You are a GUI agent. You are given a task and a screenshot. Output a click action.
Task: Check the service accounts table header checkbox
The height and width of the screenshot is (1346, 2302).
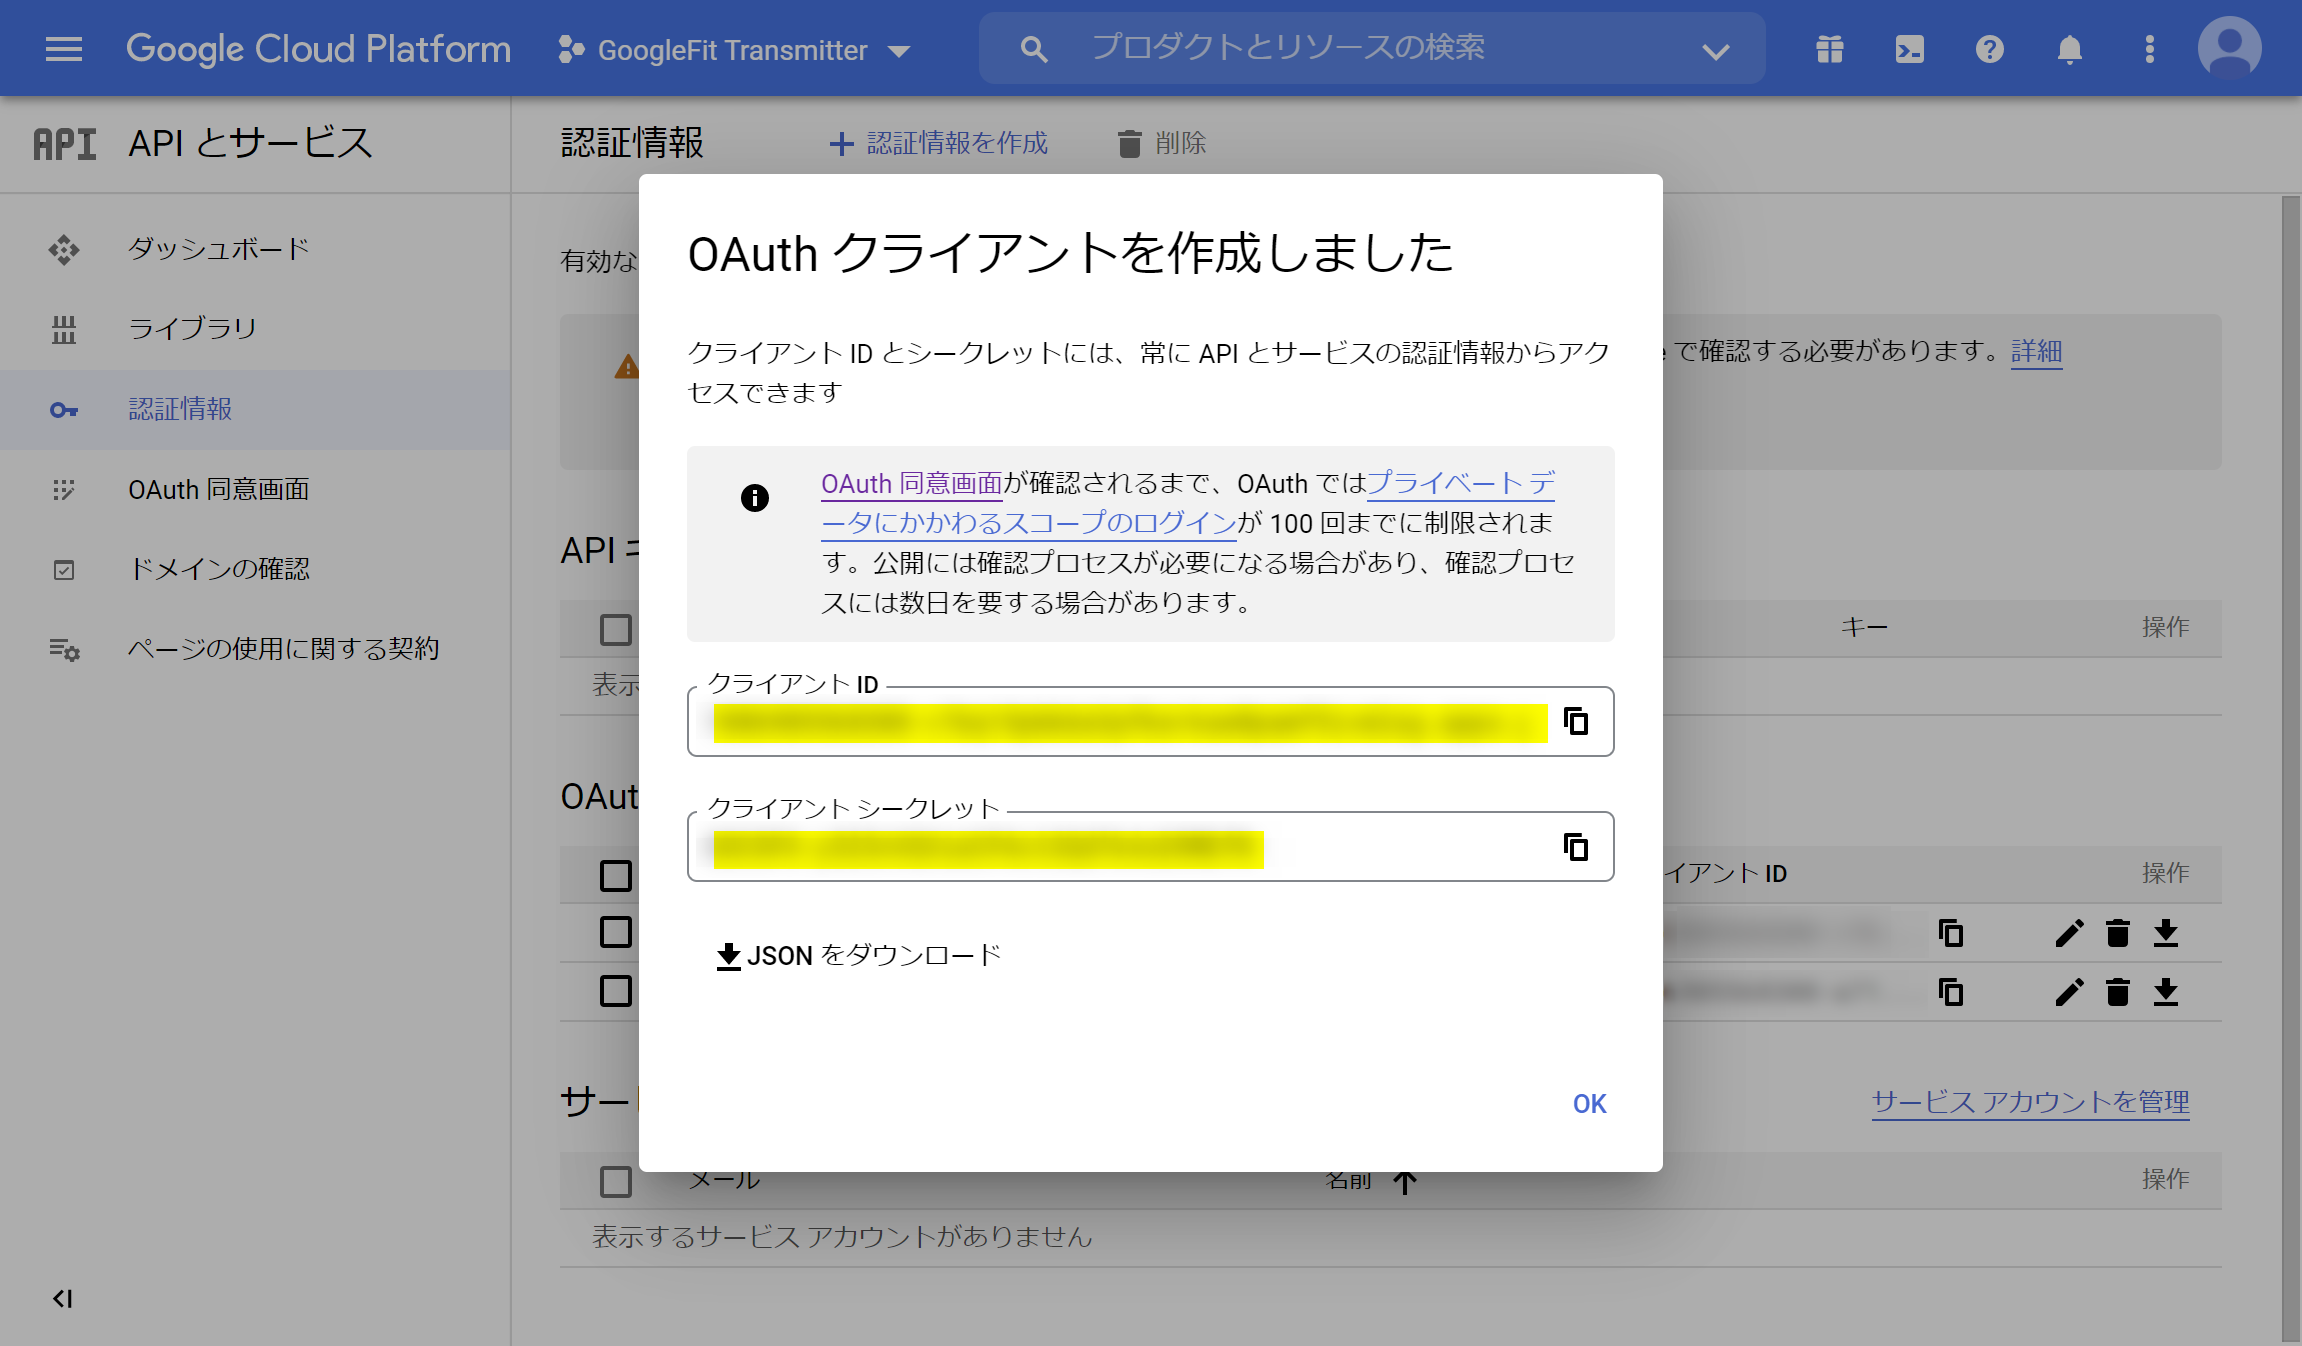[x=616, y=1181]
